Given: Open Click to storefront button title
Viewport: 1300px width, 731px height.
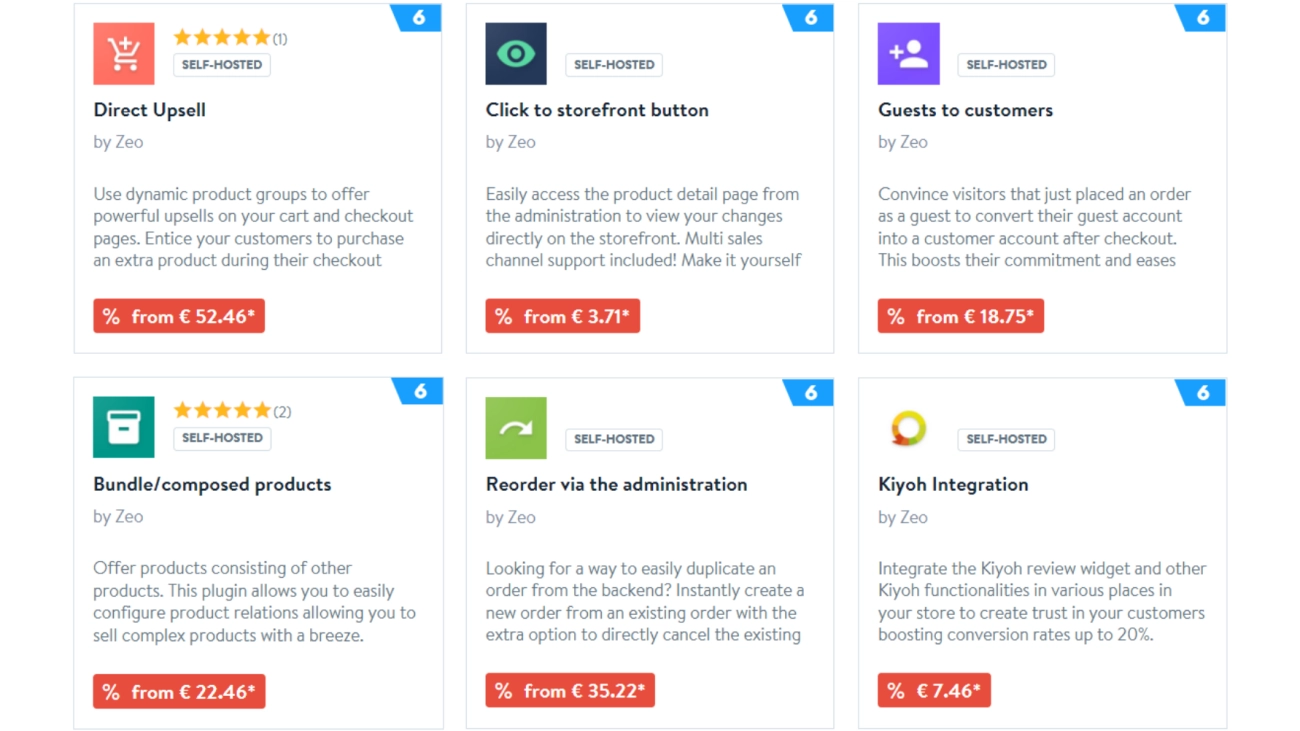Looking at the screenshot, I should (597, 110).
